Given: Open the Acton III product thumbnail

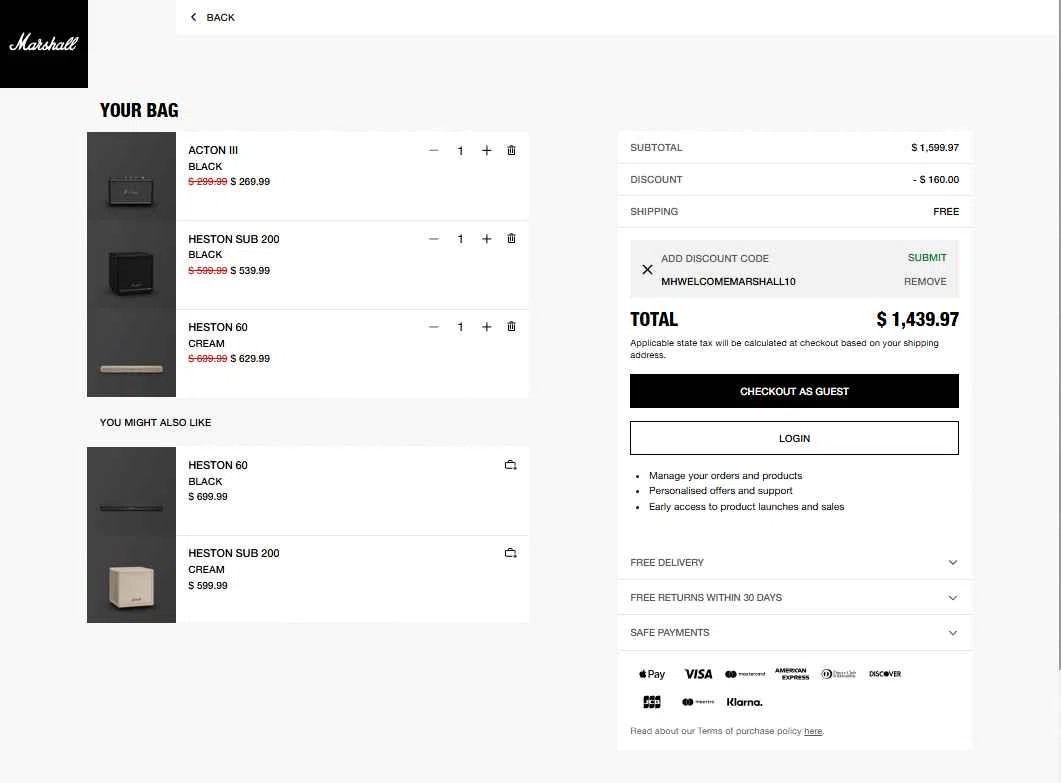Looking at the screenshot, I should tap(131, 176).
